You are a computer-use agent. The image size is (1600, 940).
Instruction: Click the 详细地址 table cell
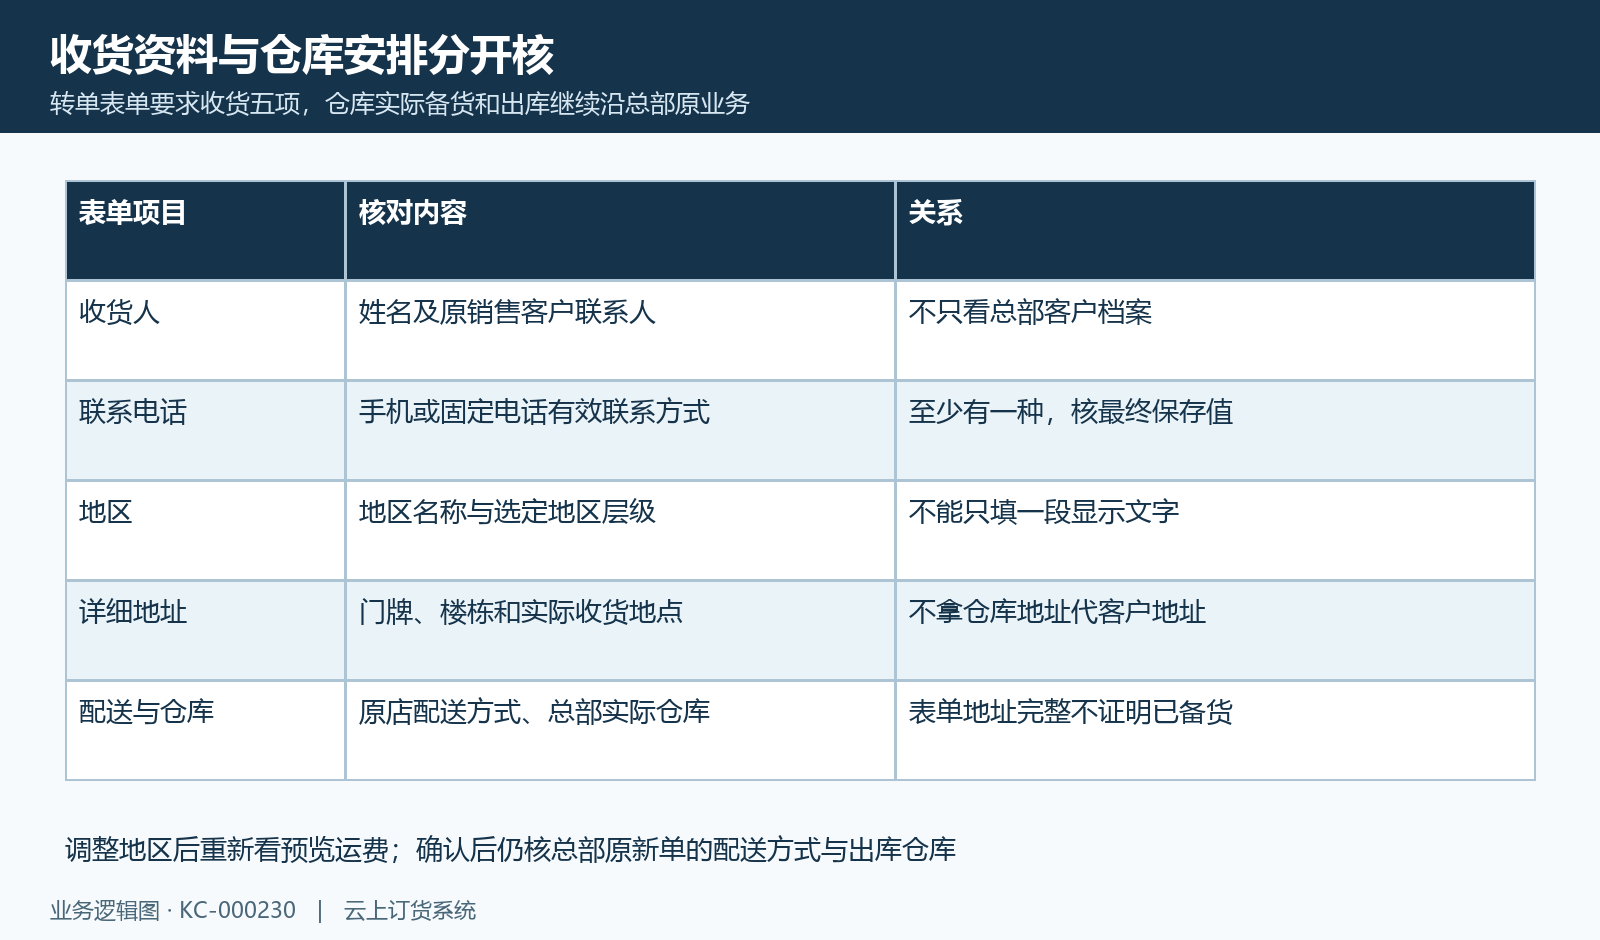(x=205, y=631)
